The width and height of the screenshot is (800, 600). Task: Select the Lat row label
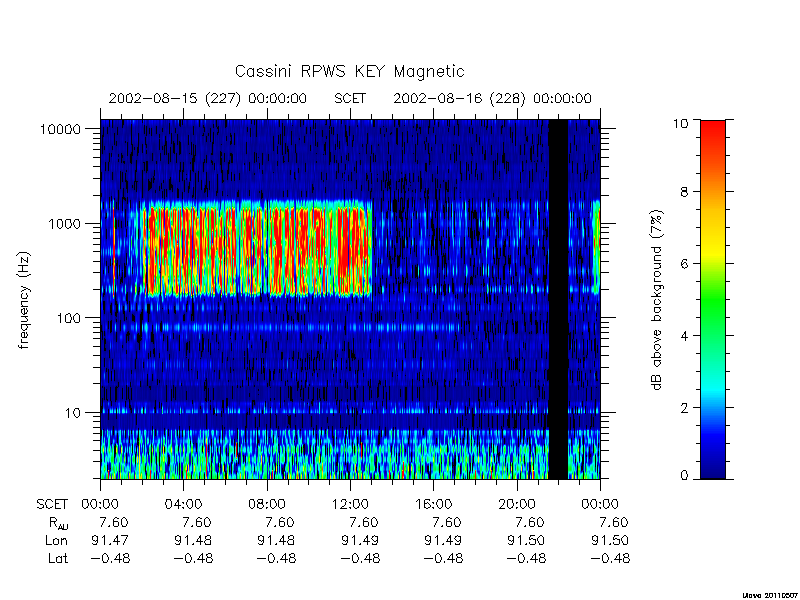click(x=58, y=559)
